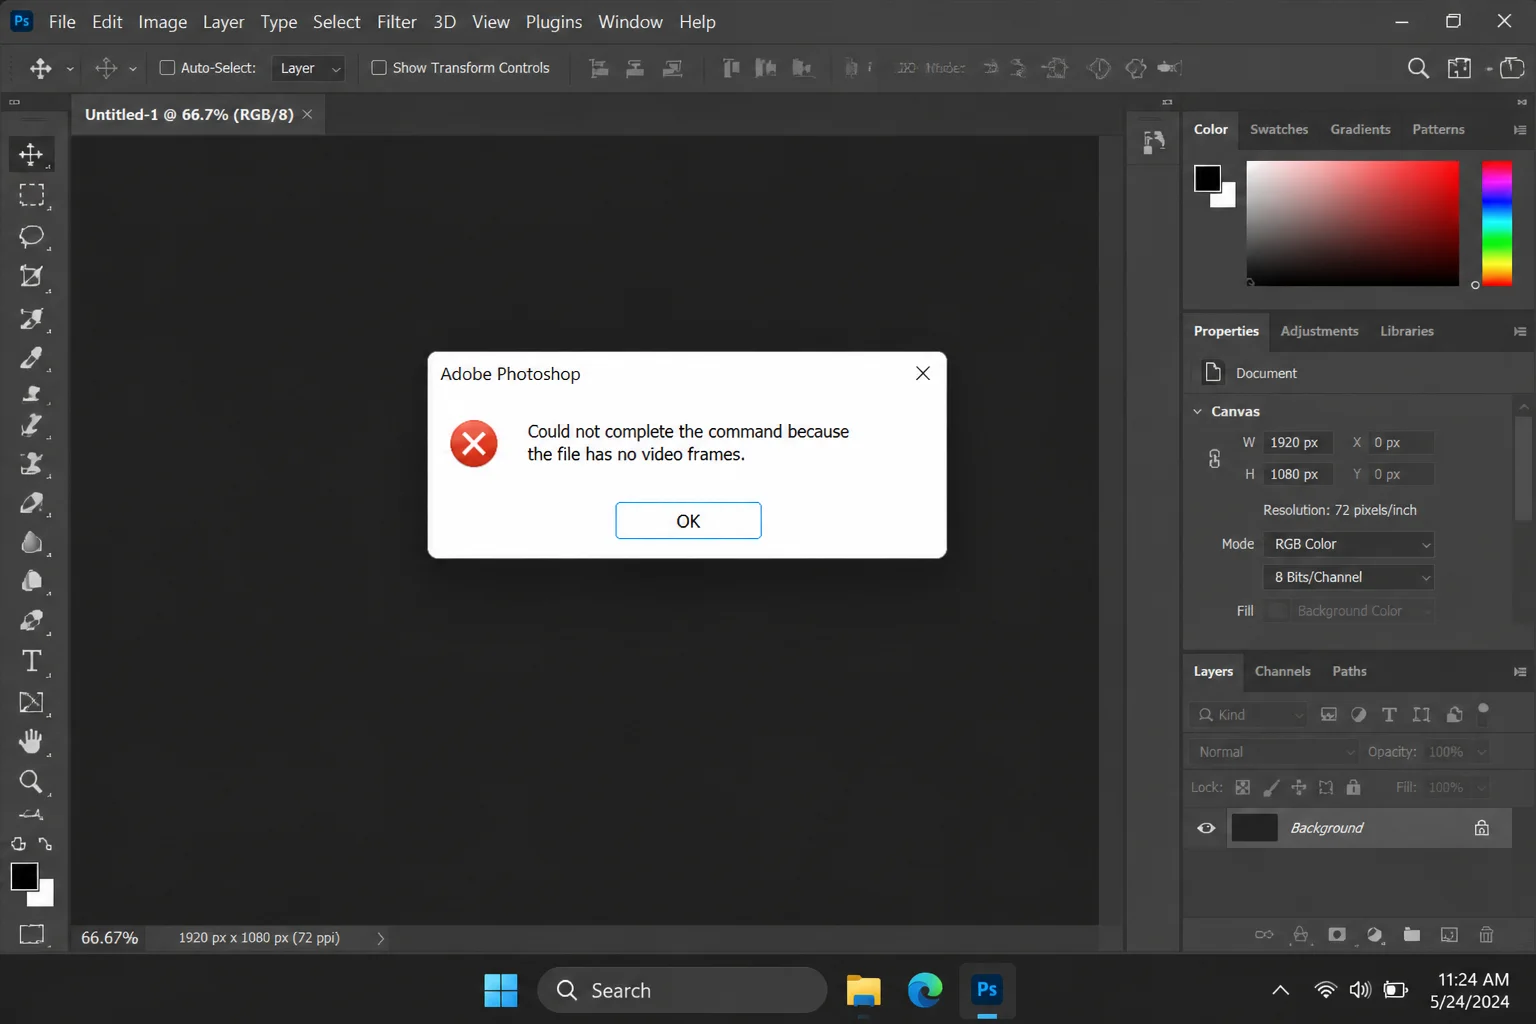The height and width of the screenshot is (1024, 1536).
Task: Click the Share icon in options bar
Action: (1513, 68)
